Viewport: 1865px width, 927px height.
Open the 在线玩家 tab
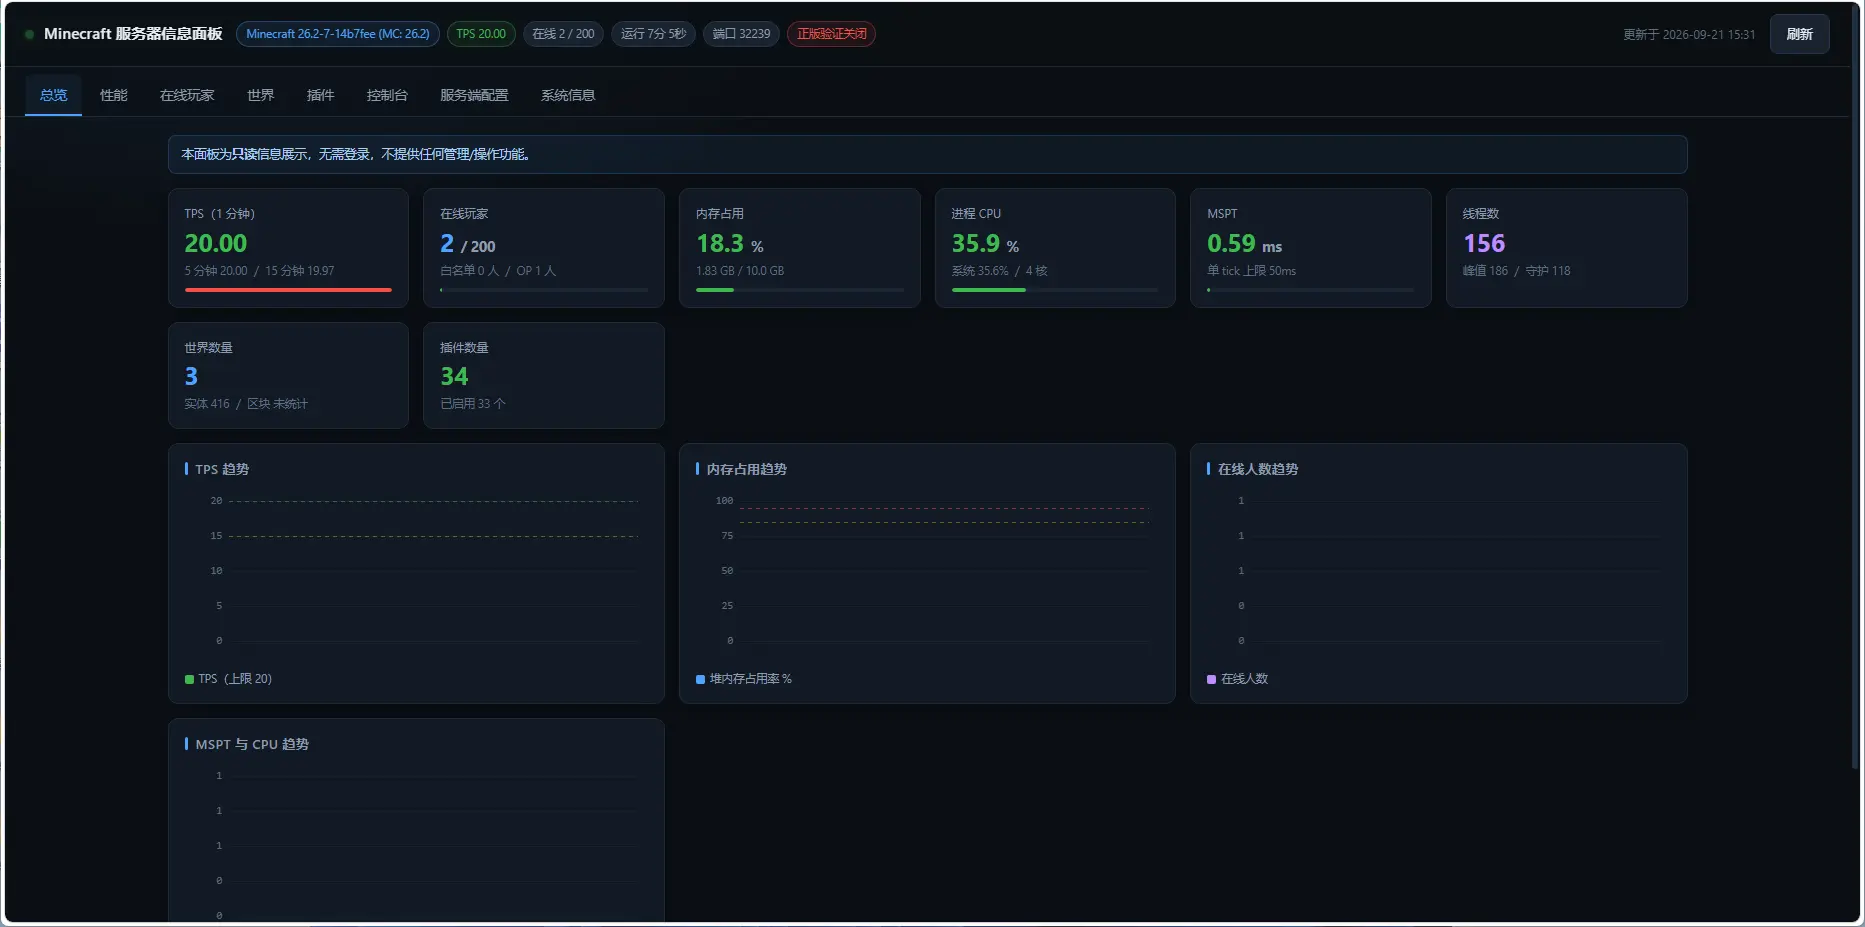tap(187, 95)
